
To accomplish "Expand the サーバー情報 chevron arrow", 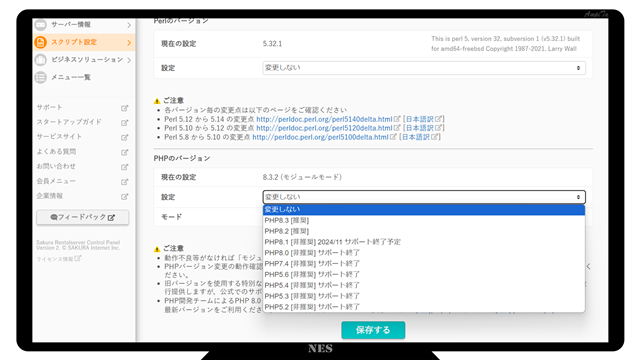I will 129,25.
